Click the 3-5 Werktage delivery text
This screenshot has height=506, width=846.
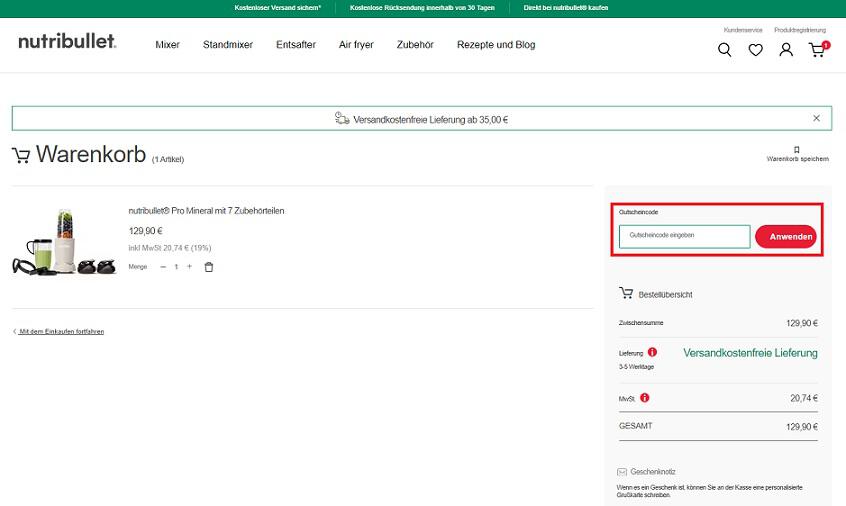tap(636, 367)
